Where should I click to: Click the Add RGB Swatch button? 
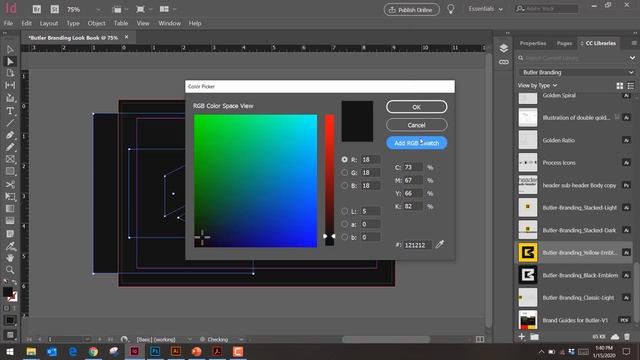pyautogui.click(x=417, y=143)
